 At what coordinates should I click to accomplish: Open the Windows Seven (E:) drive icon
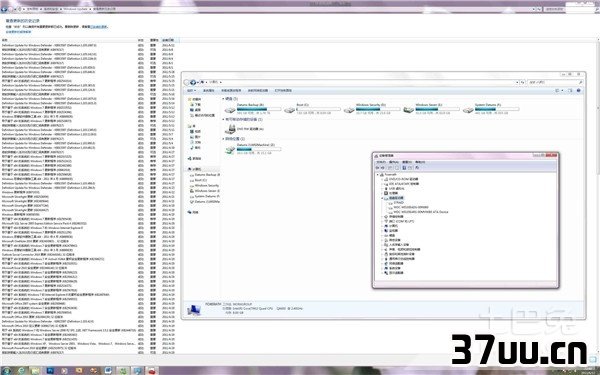click(409, 110)
